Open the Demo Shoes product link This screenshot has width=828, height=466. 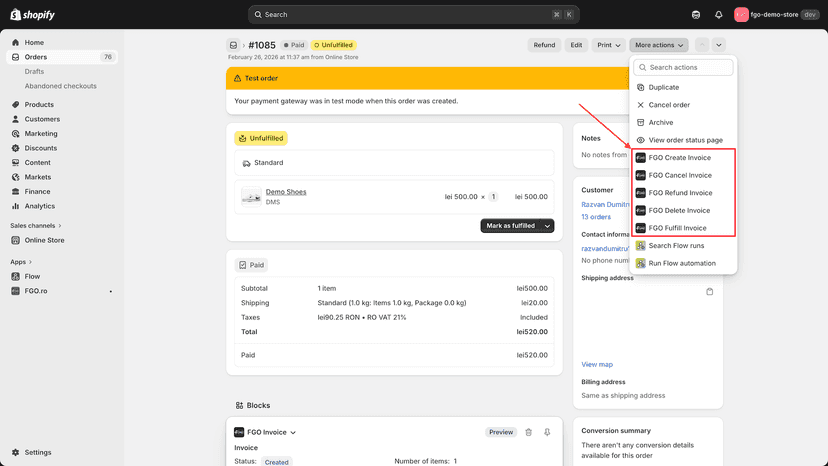coord(286,192)
